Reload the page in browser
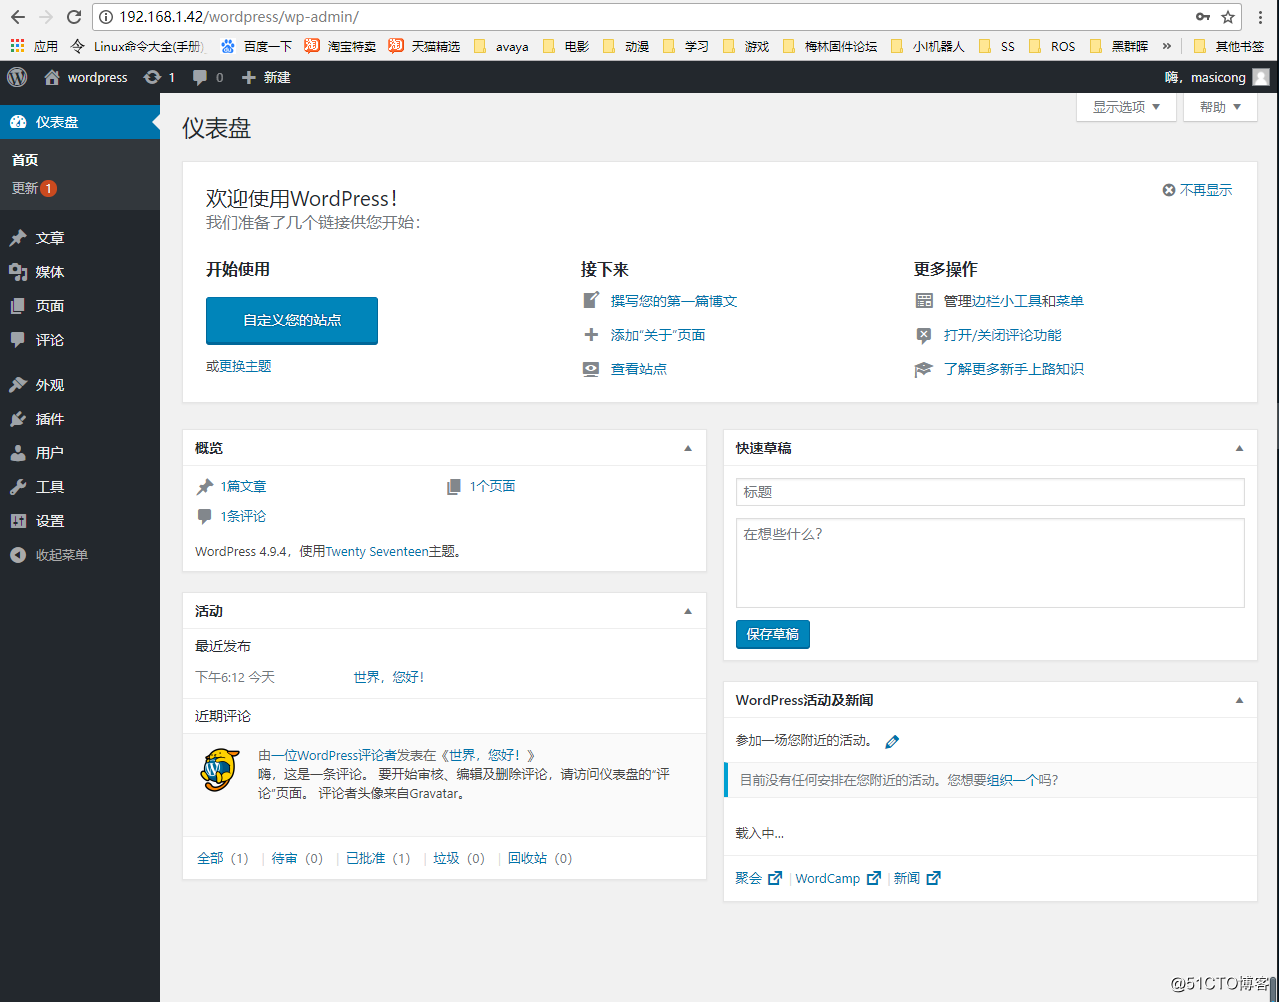 click(x=74, y=17)
